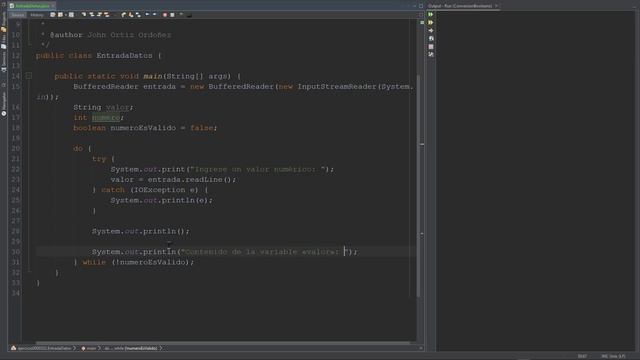Click the word numeroEsValido on line 18

(x=143, y=128)
